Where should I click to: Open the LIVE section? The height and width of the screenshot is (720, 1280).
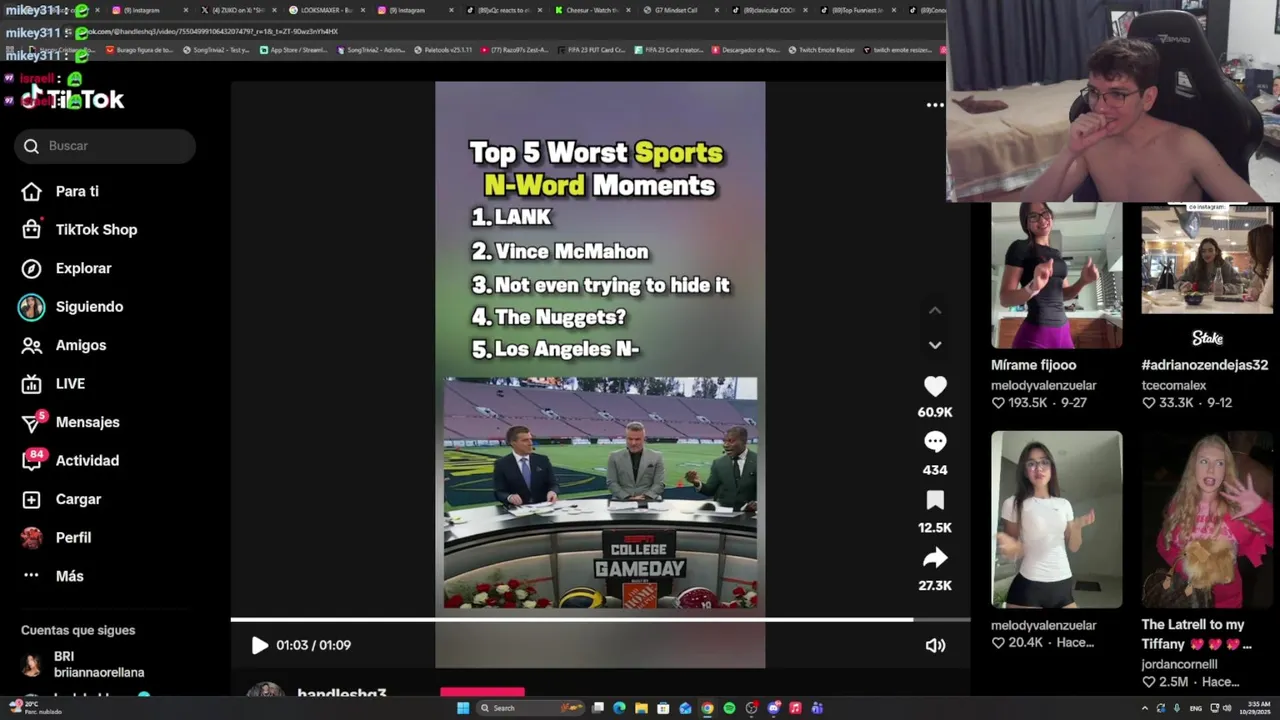(70, 383)
